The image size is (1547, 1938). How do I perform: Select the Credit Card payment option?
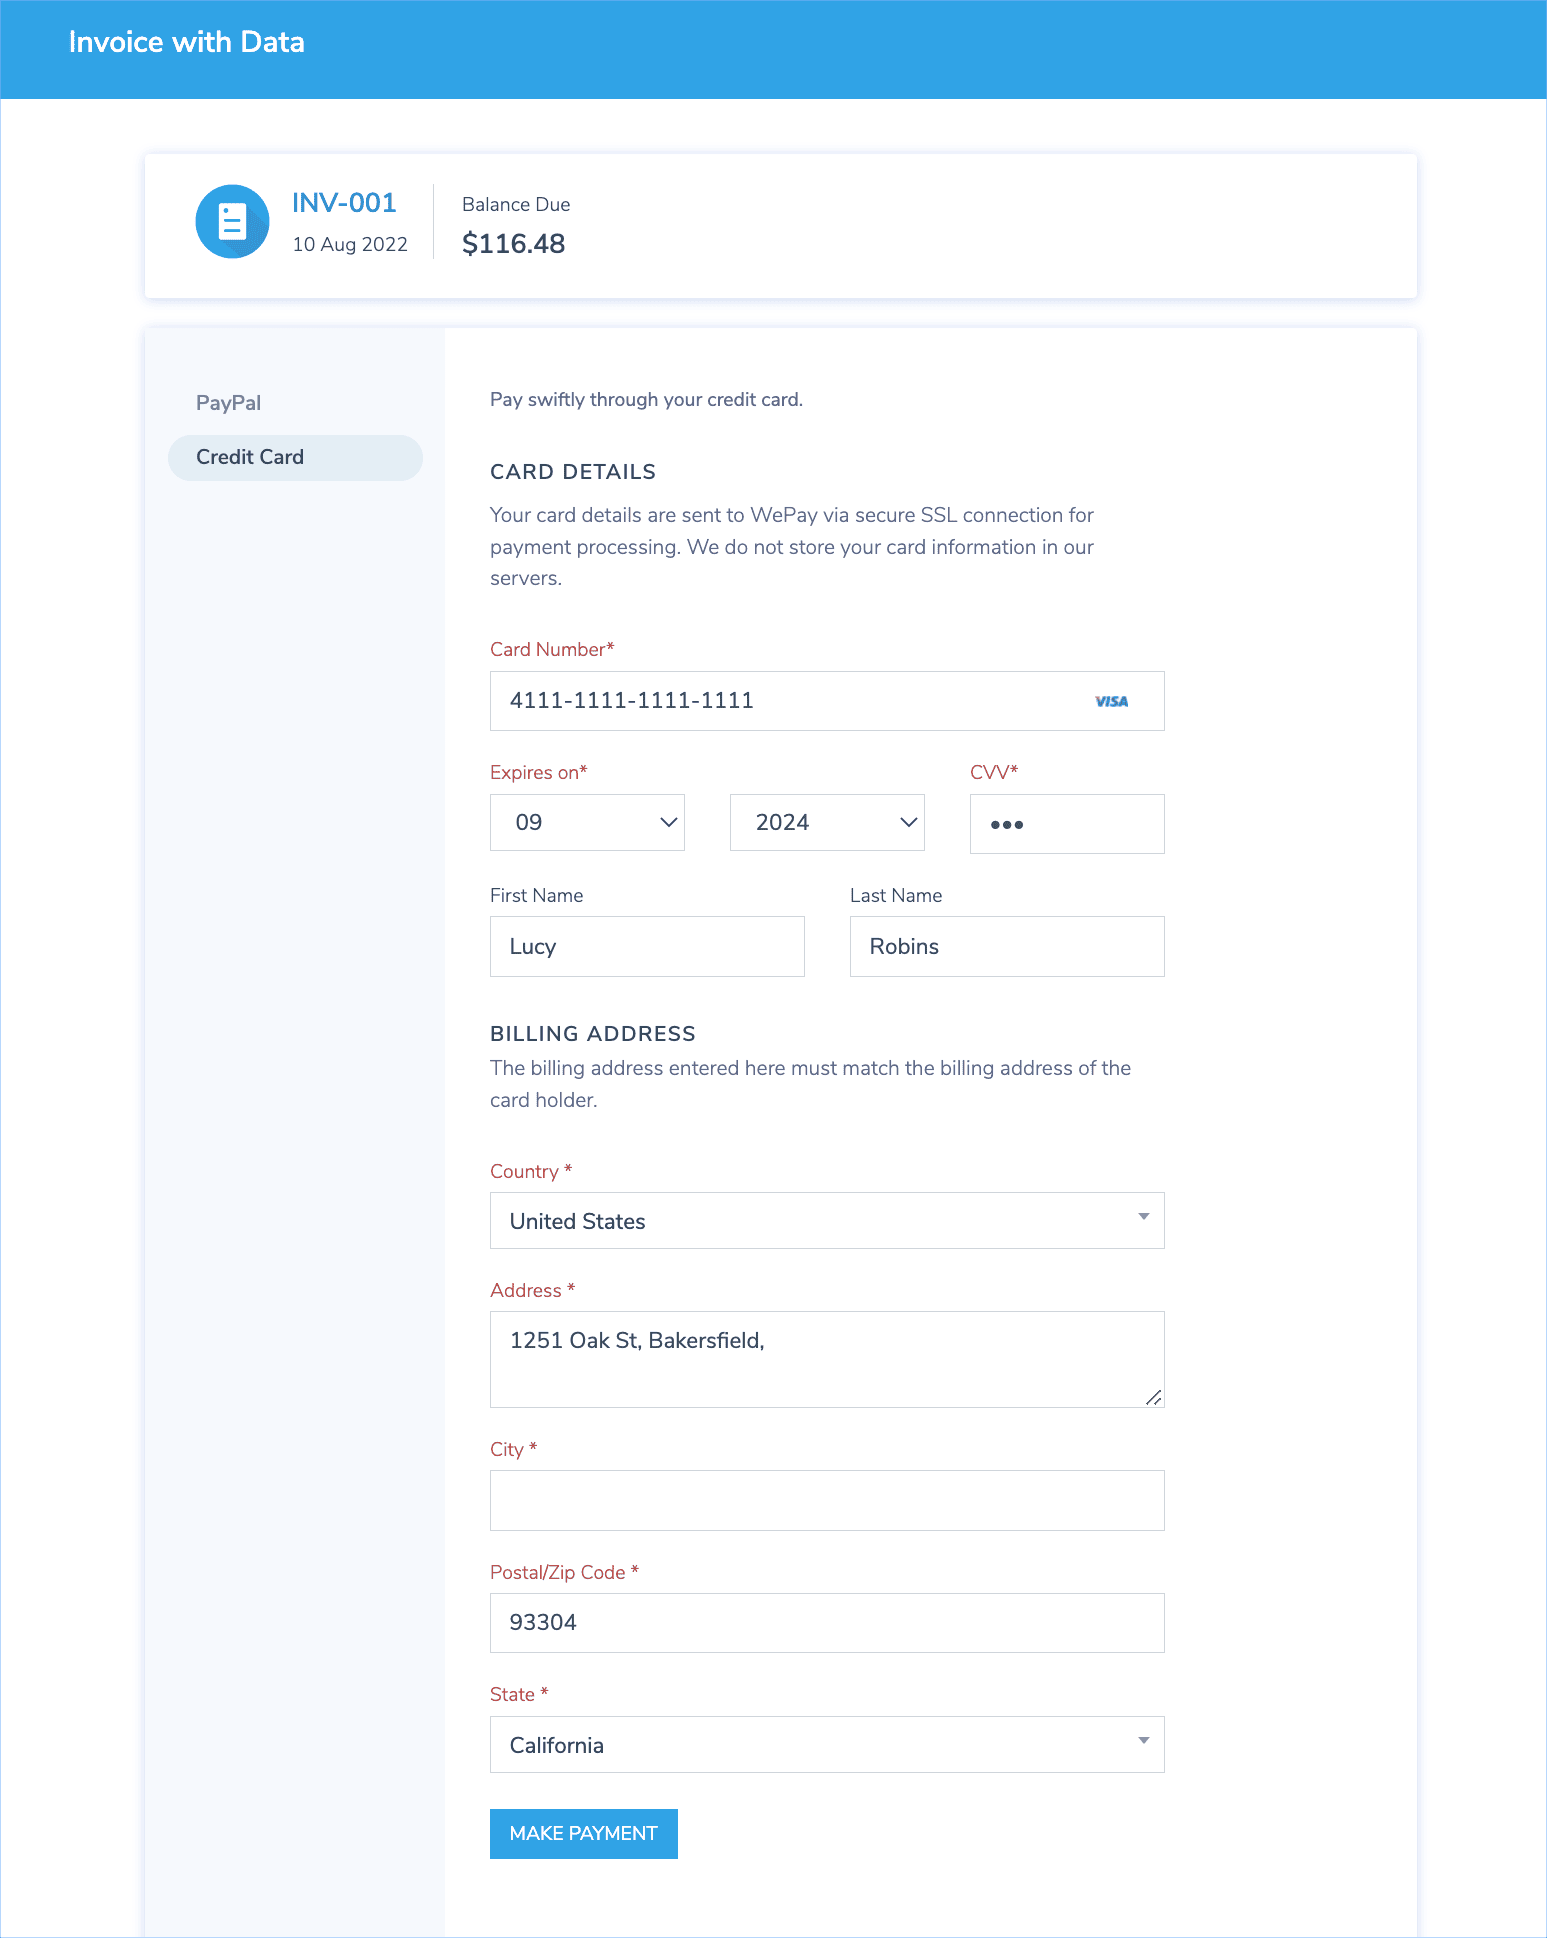[295, 457]
